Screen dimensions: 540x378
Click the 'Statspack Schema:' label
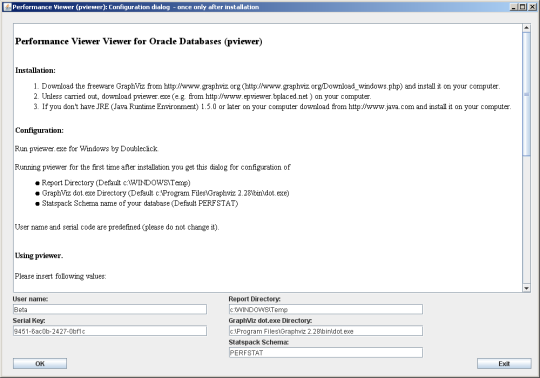click(x=259, y=342)
